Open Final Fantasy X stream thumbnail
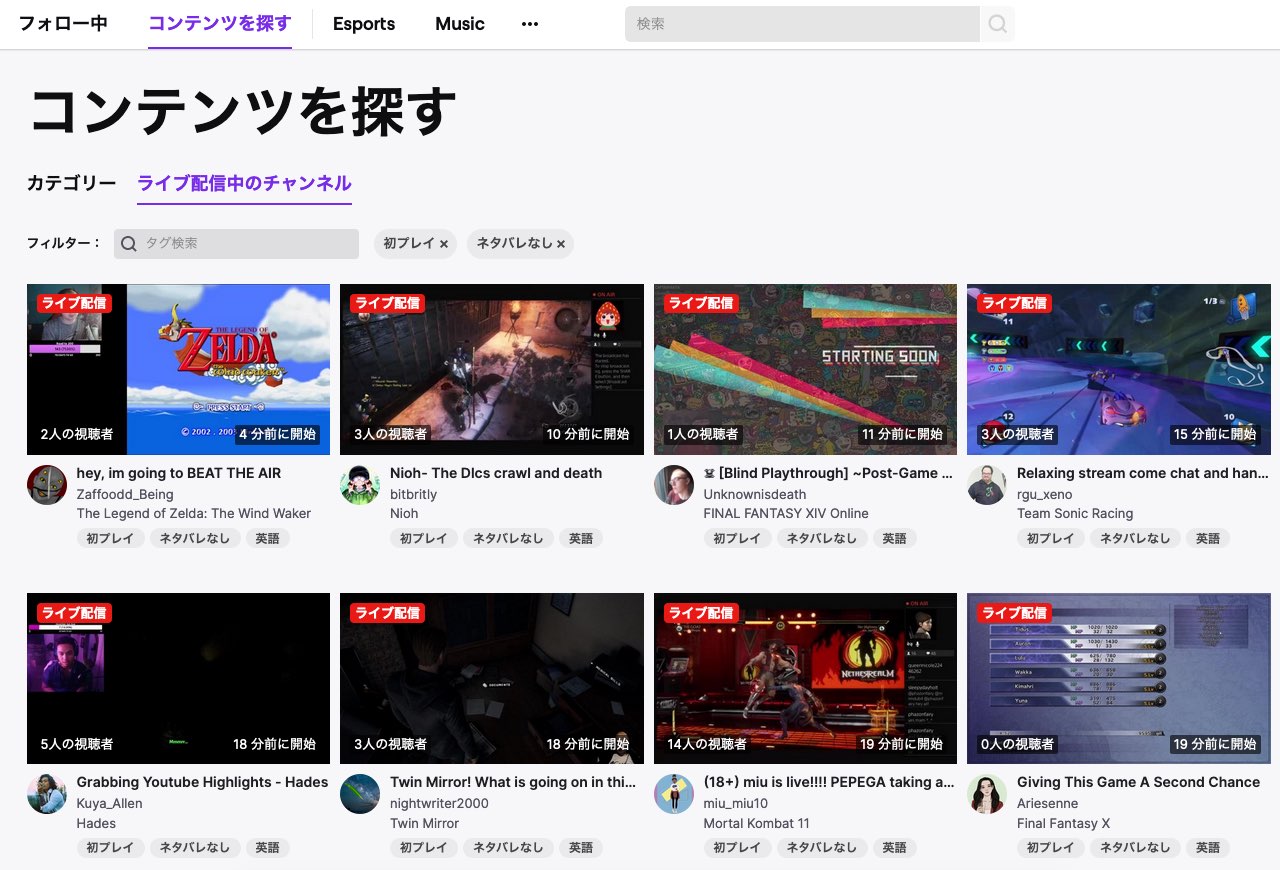This screenshot has width=1280, height=870. (x=1119, y=679)
